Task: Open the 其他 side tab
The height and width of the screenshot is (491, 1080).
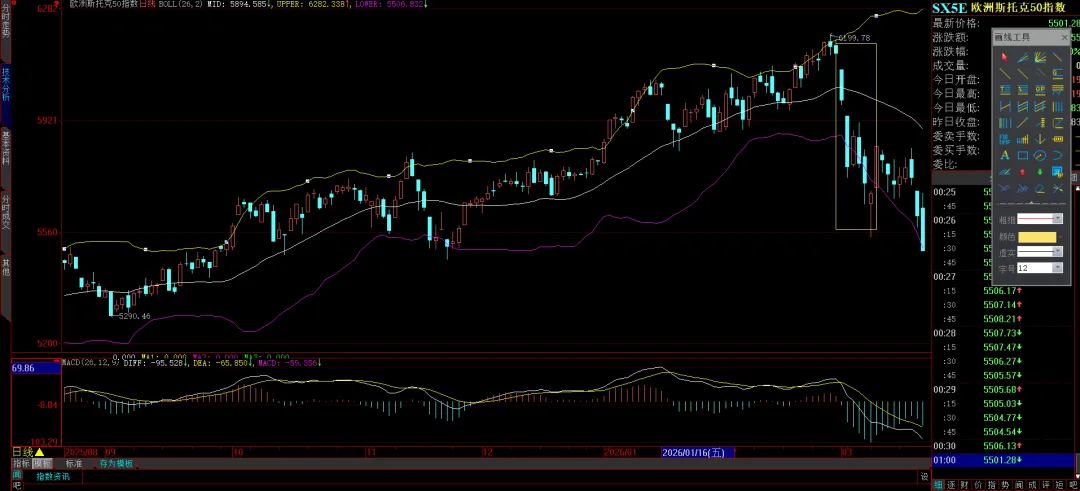Action: coord(6,267)
